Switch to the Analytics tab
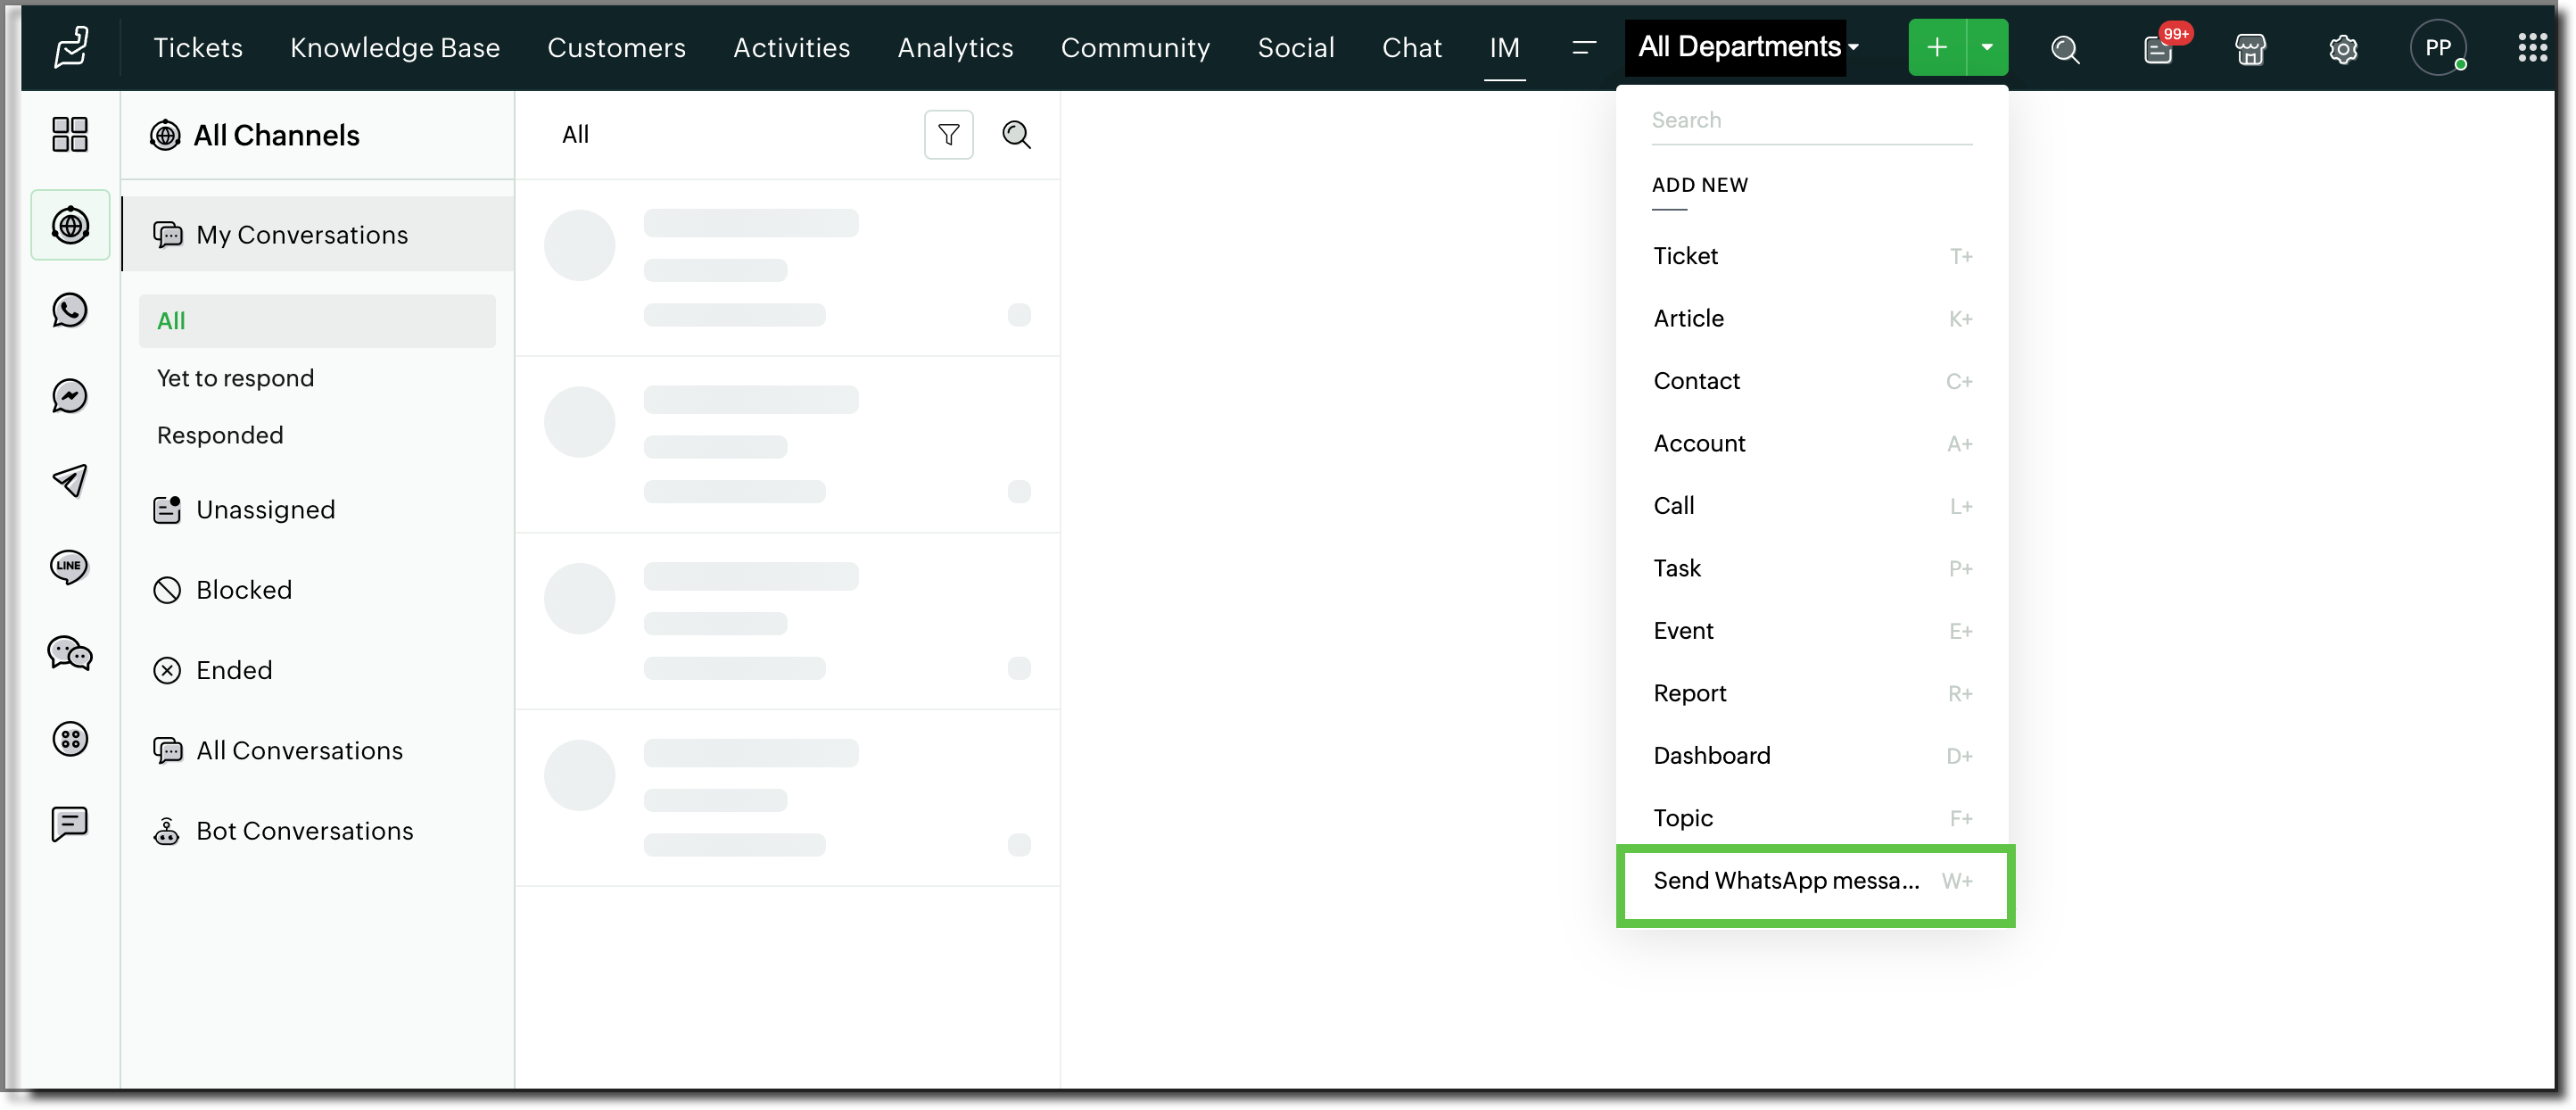2576x1110 pixels. [955, 47]
